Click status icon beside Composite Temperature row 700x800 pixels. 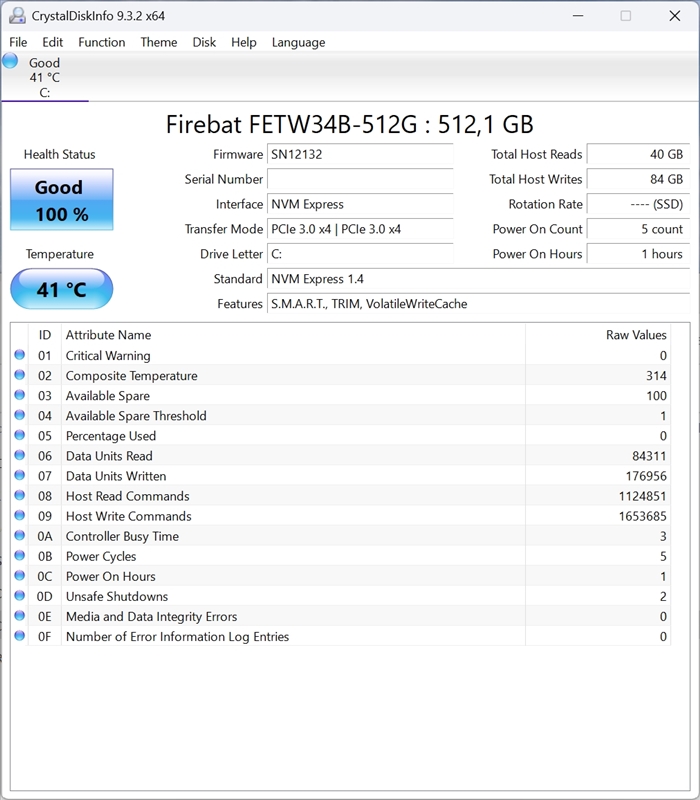(x=20, y=375)
